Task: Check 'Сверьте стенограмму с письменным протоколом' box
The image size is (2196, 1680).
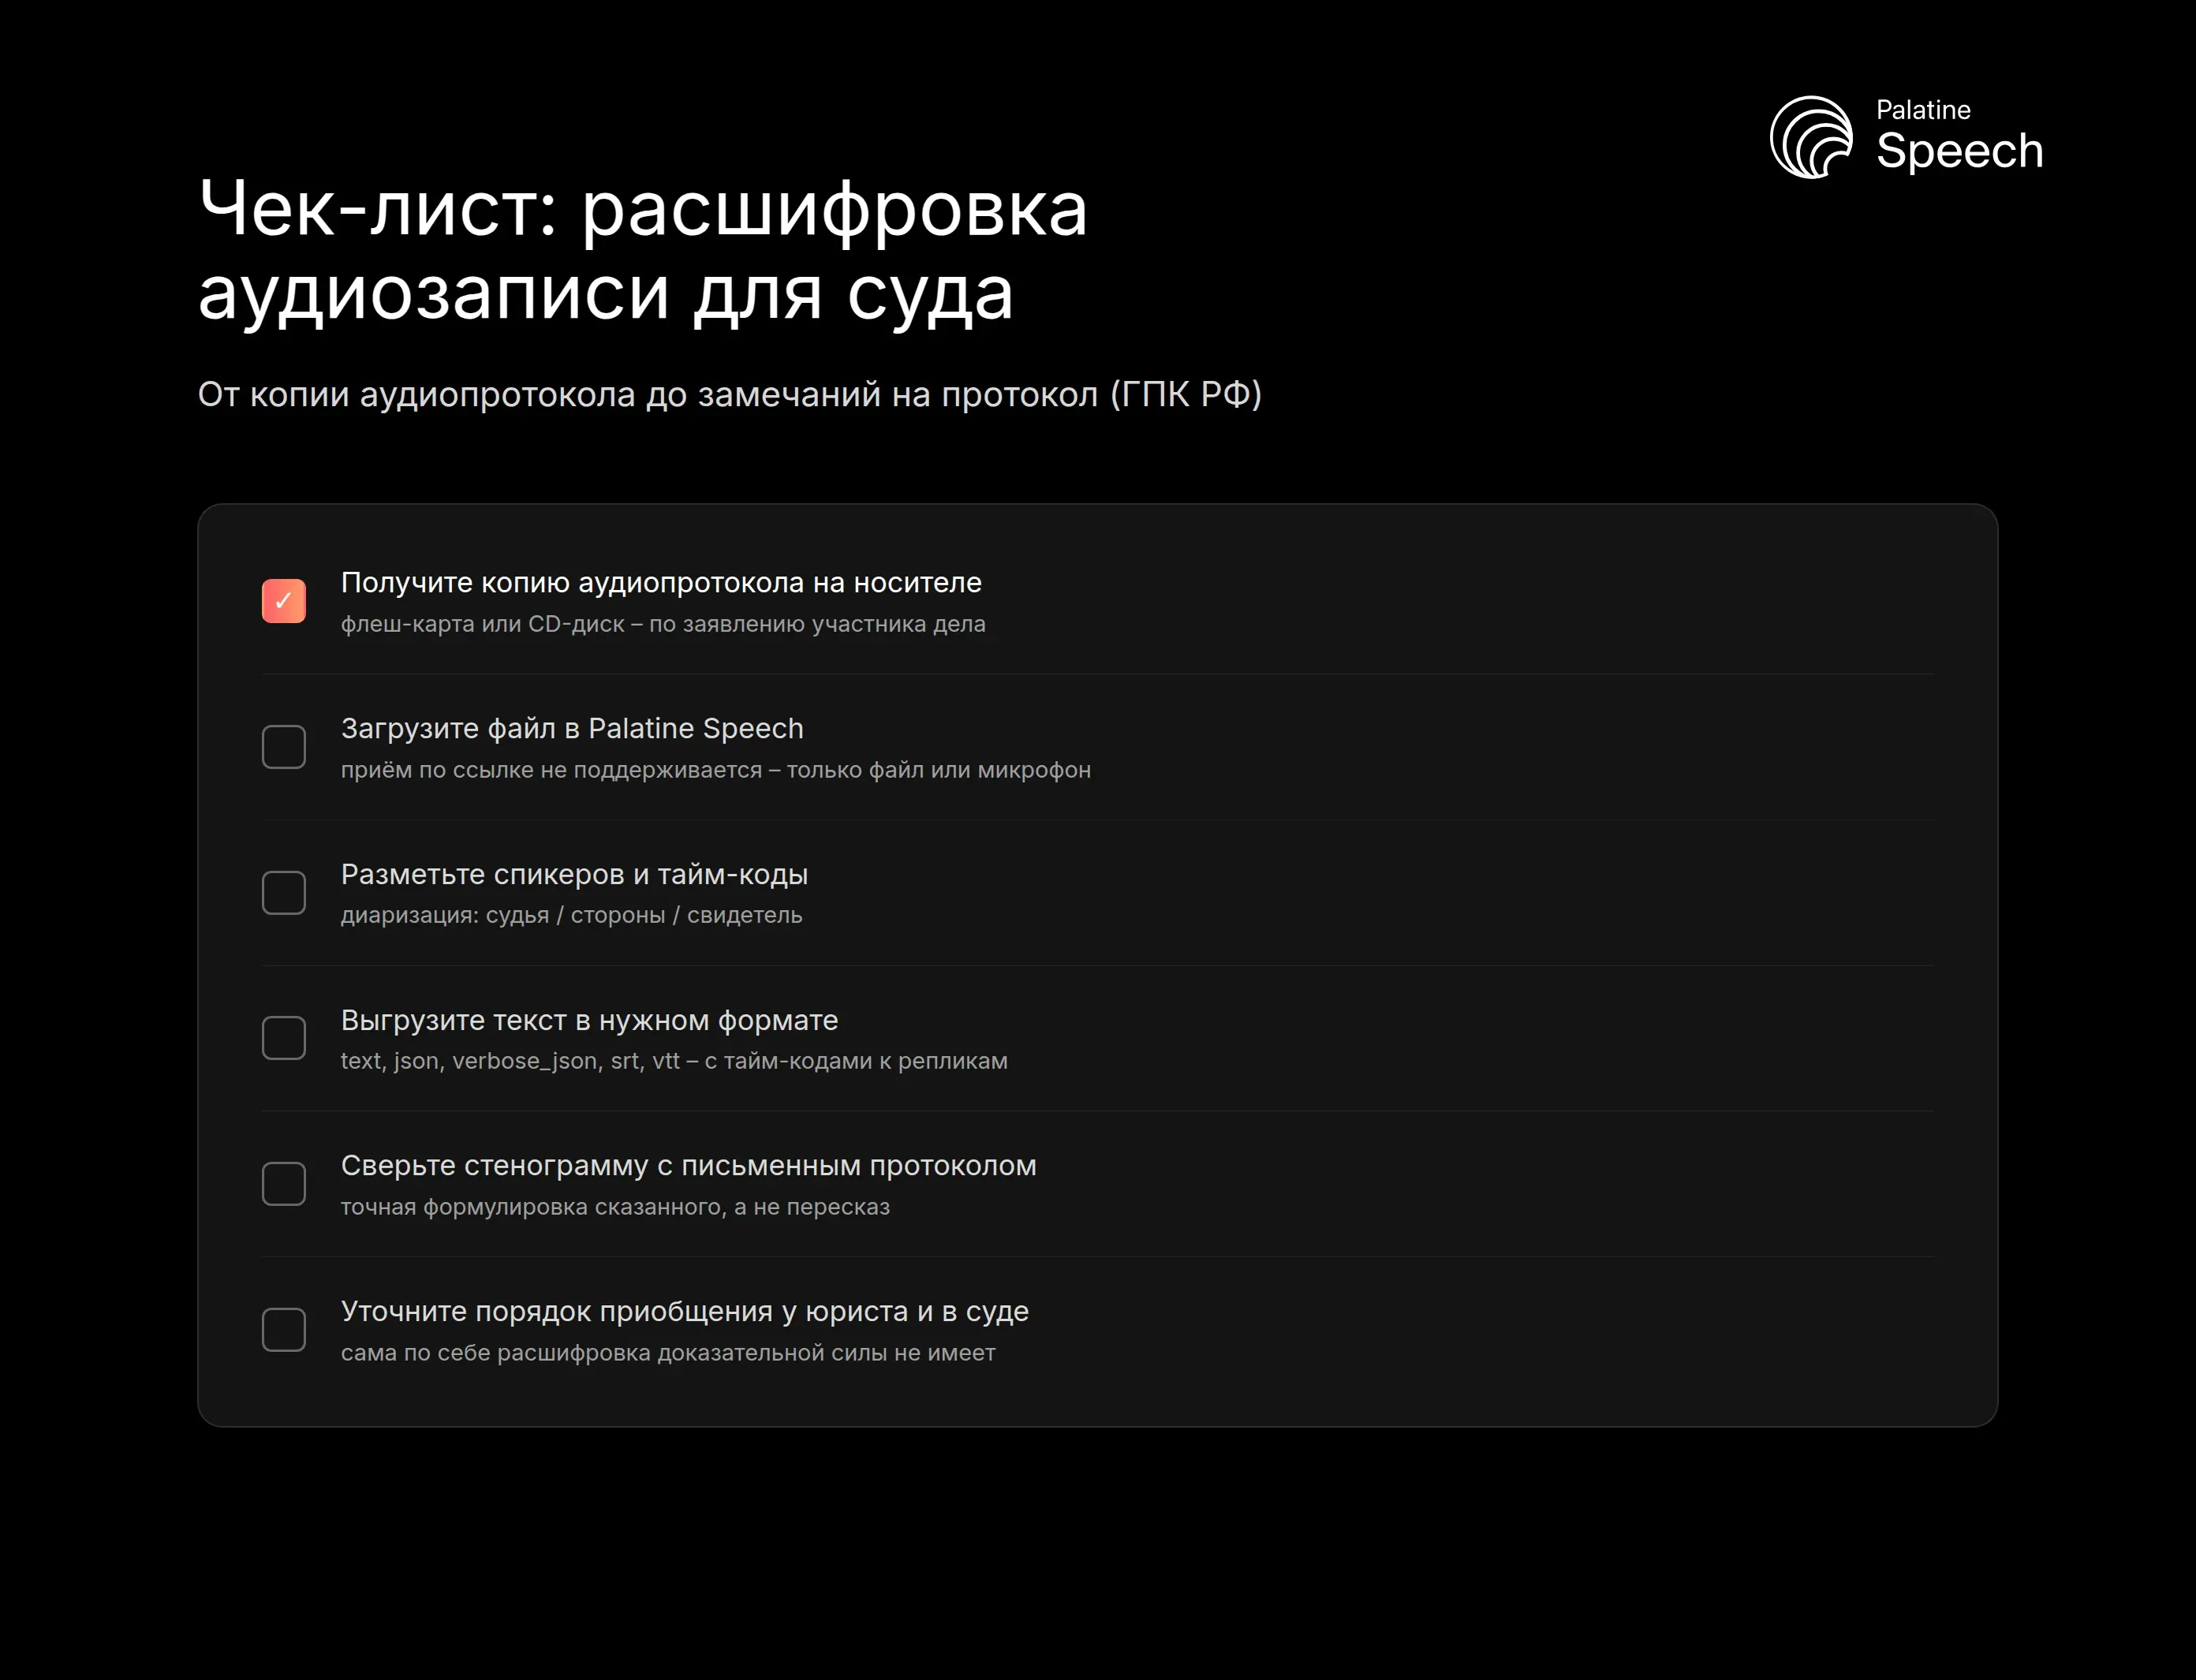Action: click(x=284, y=1184)
